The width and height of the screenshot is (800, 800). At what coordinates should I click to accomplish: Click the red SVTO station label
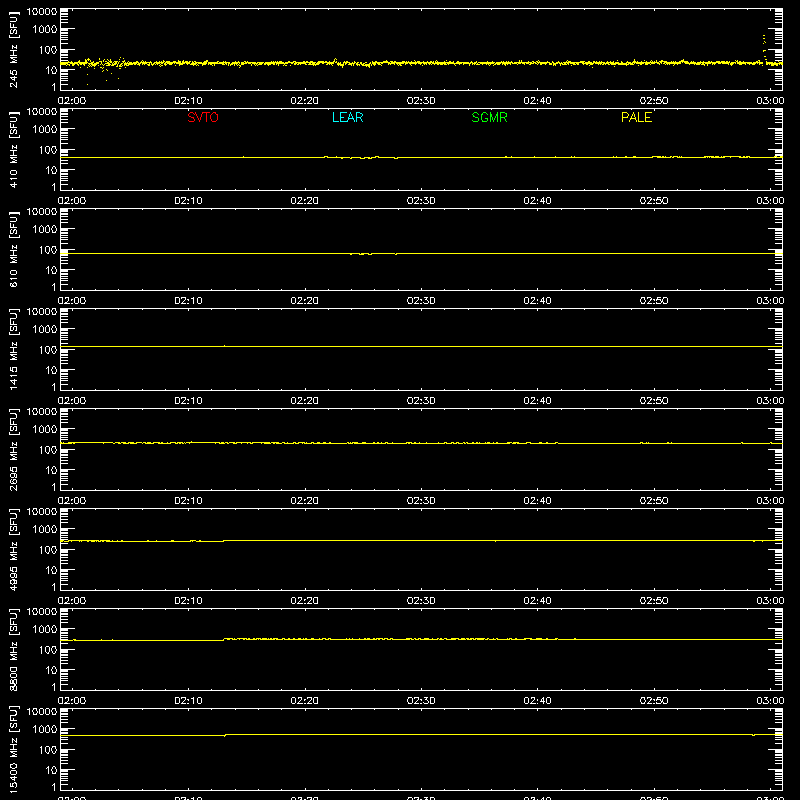pos(203,117)
